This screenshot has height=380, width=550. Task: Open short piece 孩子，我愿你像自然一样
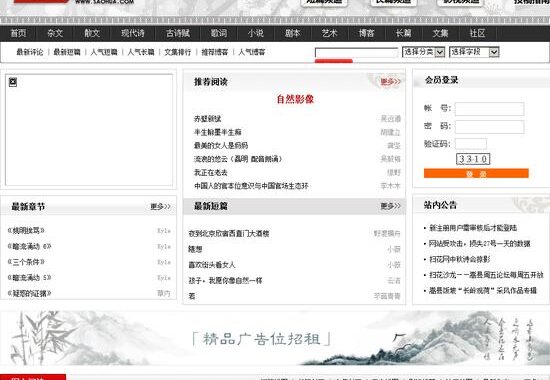coord(225,281)
